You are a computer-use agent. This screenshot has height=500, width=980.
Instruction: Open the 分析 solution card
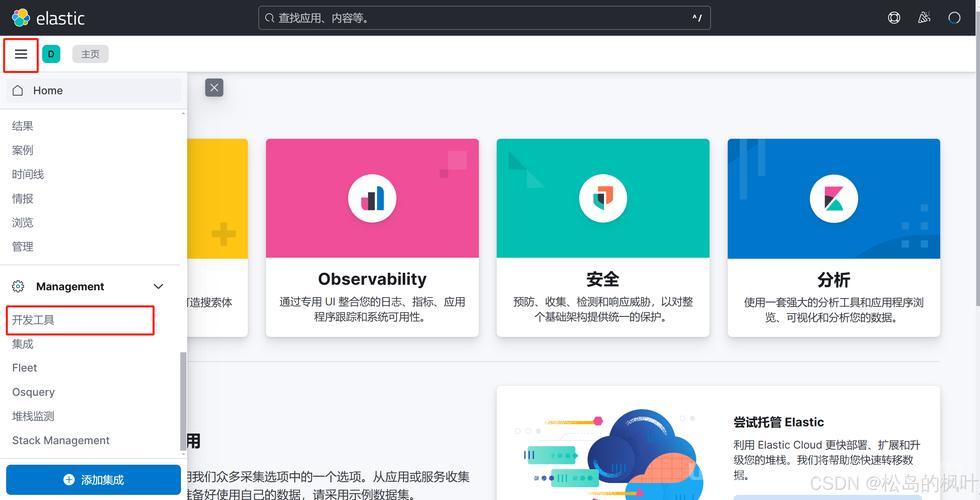click(834, 238)
